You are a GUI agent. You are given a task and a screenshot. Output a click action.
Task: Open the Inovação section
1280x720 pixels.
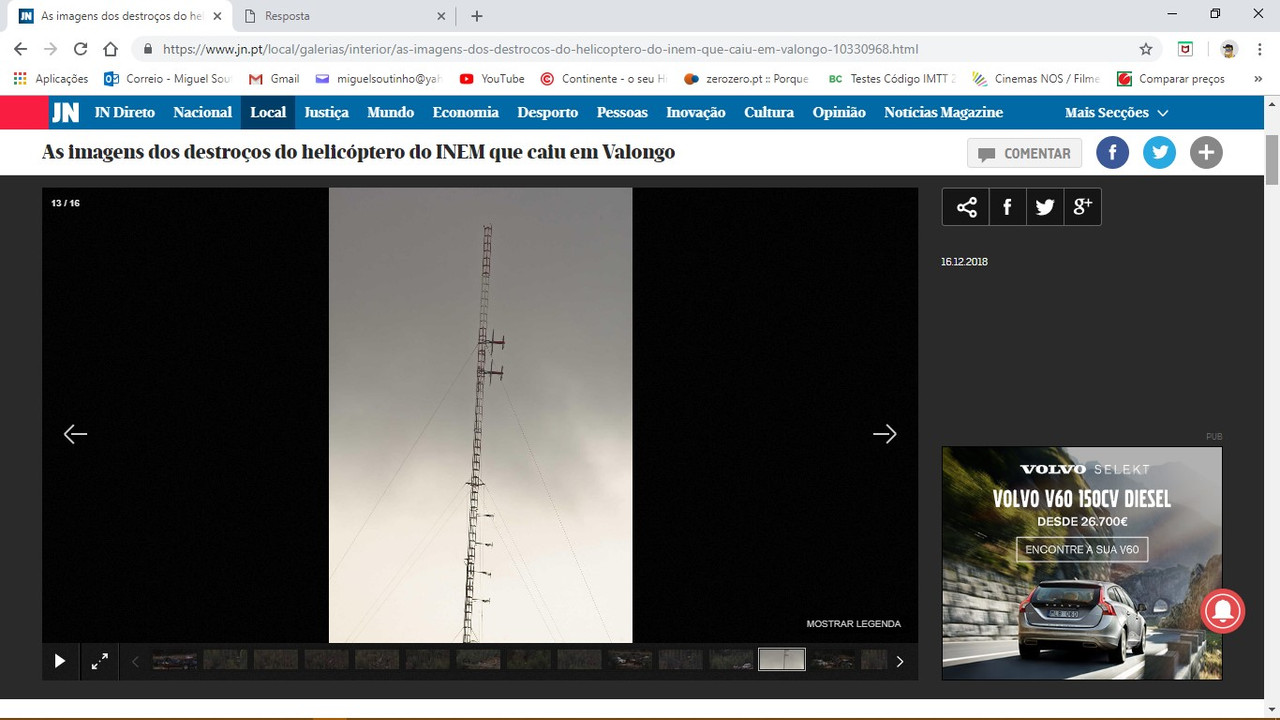pyautogui.click(x=696, y=113)
